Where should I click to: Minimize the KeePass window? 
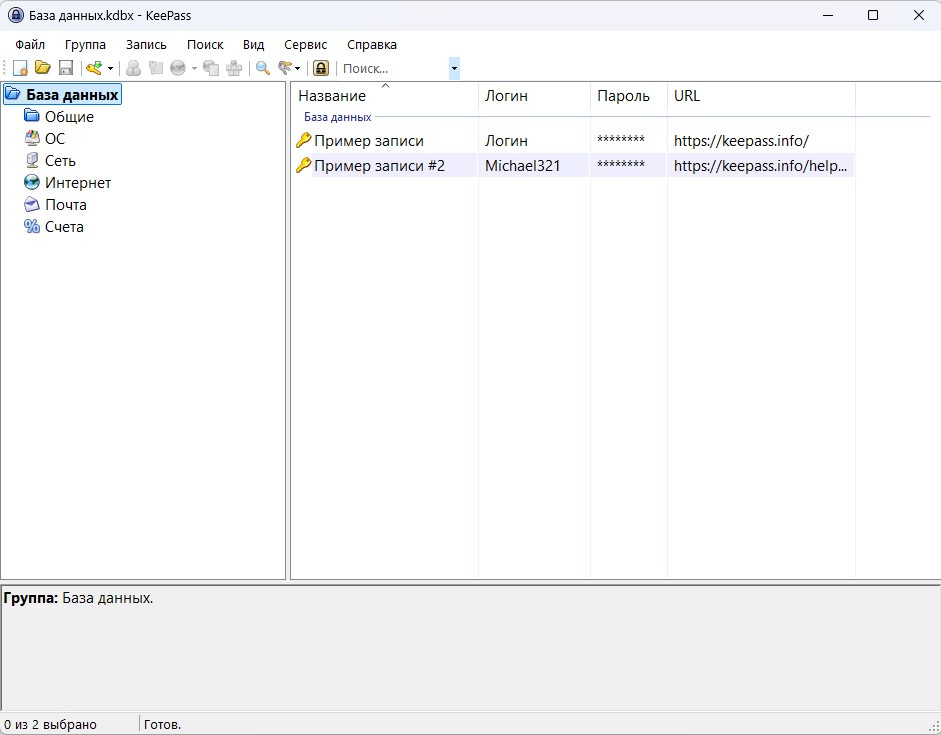tap(828, 15)
